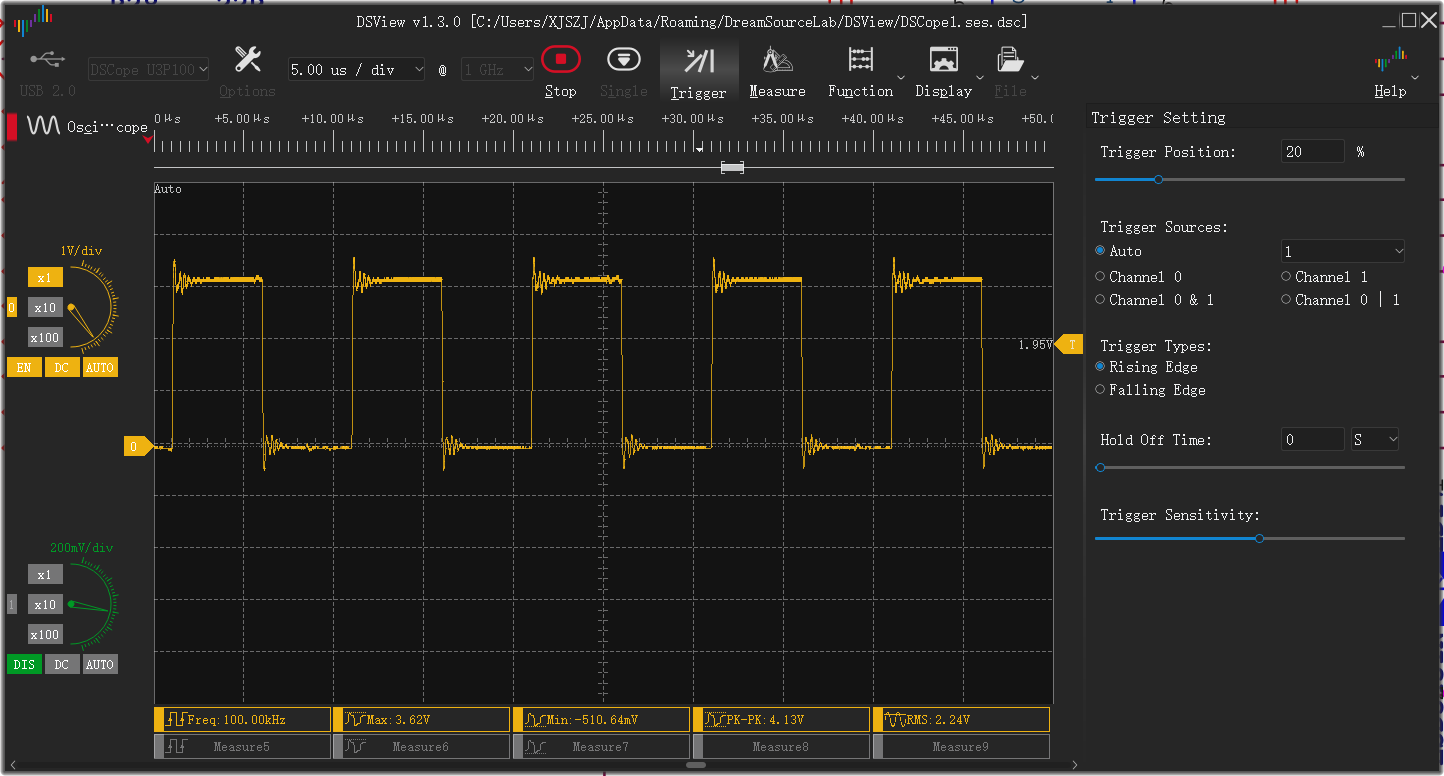Open the Measure tool icon
Image resolution: width=1444 pixels, height=776 pixels.
777,62
